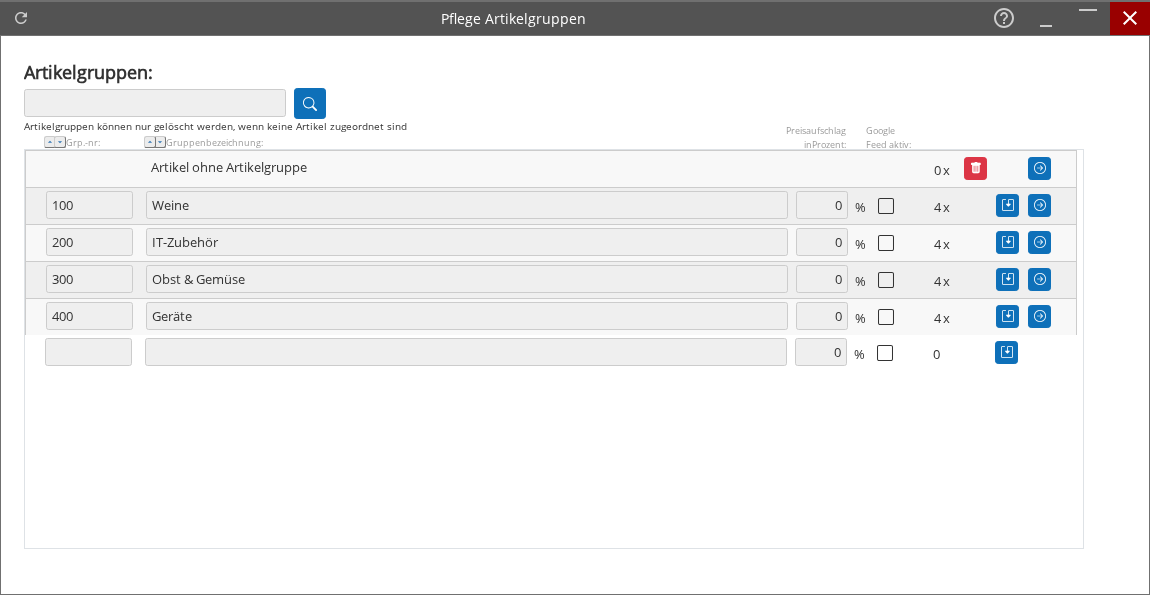Click the Preisaufschlag percent field for Weine
Viewport: 1150px width, 595px height.
(821, 205)
